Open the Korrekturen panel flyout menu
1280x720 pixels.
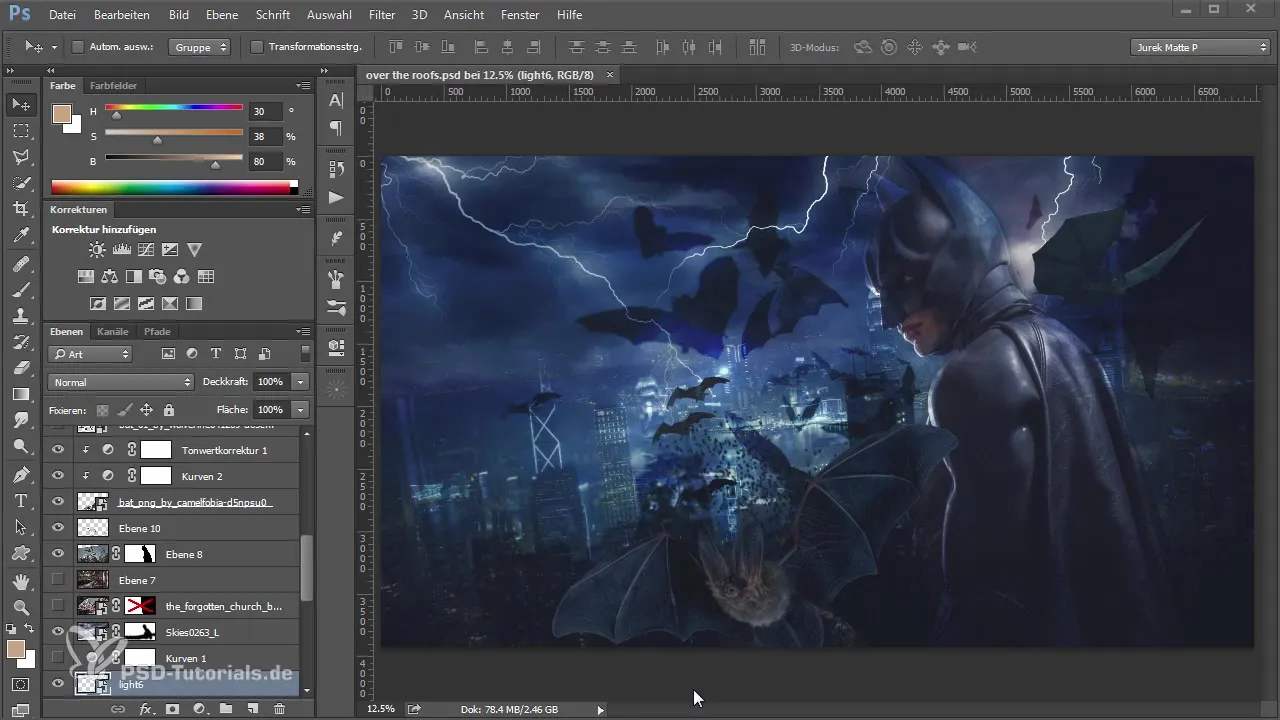click(x=303, y=210)
